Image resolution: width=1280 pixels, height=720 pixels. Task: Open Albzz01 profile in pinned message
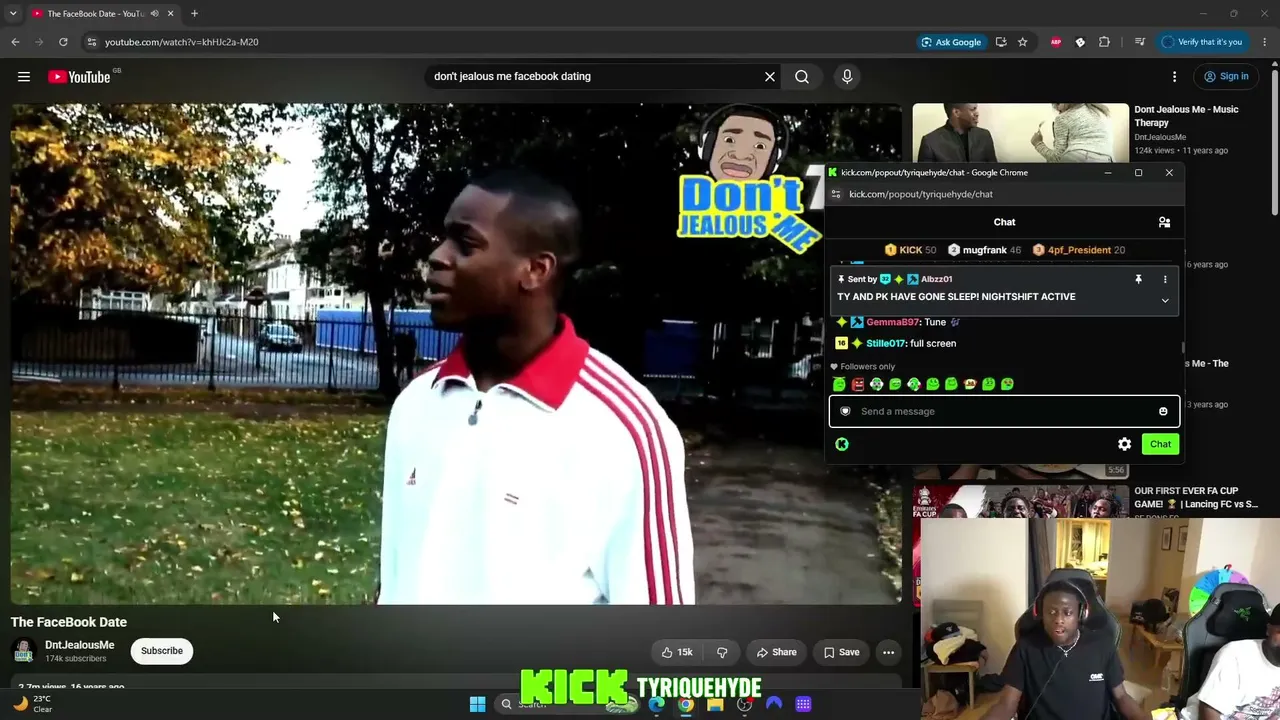tap(936, 279)
